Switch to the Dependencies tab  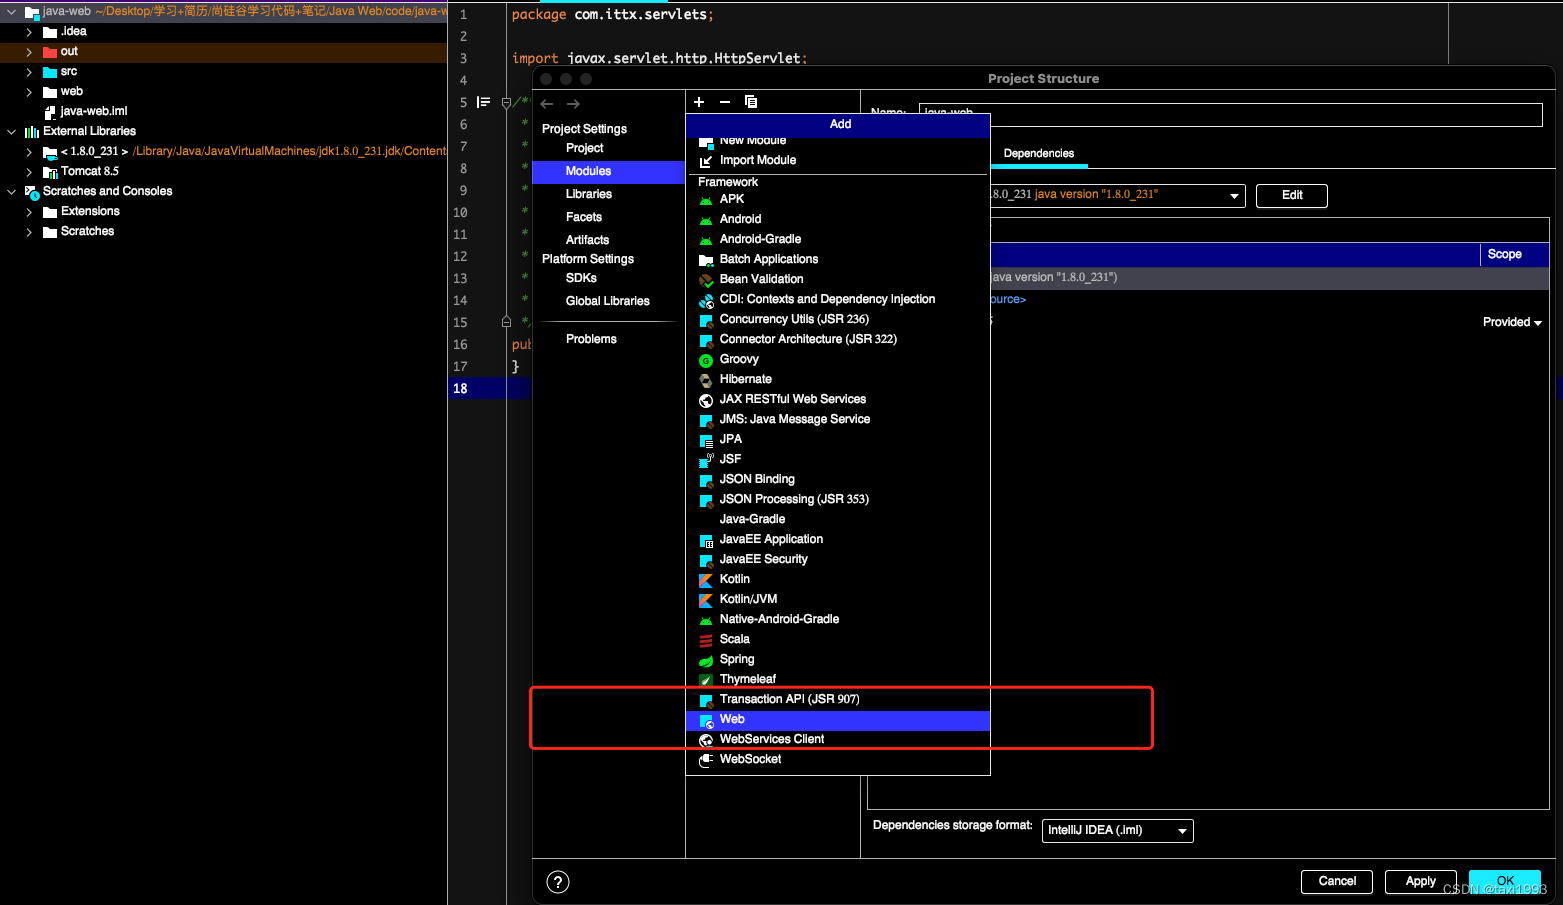1040,154
